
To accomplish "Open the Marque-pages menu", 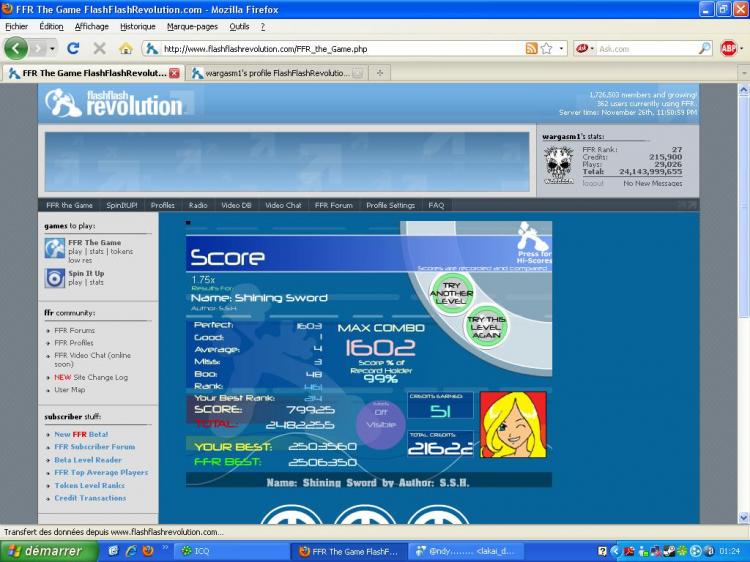I will click(193, 26).
